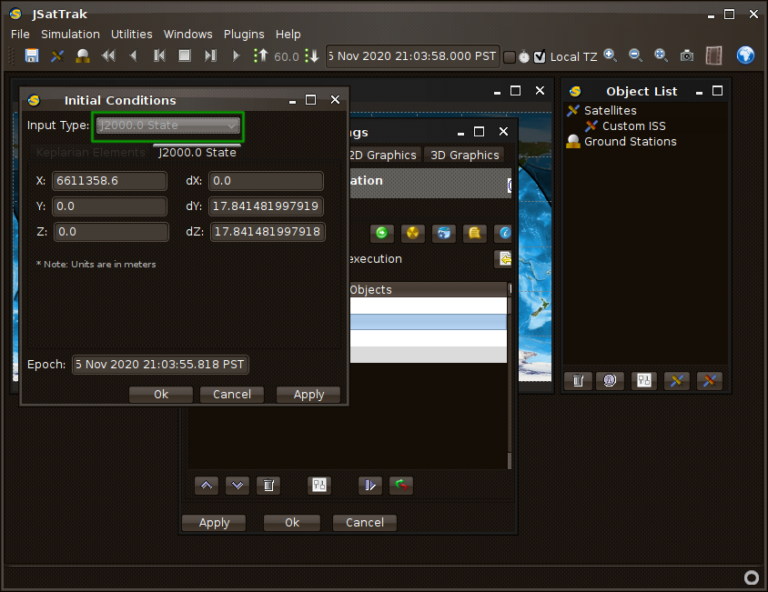Viewport: 768px width, 592px height.
Task: Click the camera screenshot icon
Action: click(x=687, y=56)
